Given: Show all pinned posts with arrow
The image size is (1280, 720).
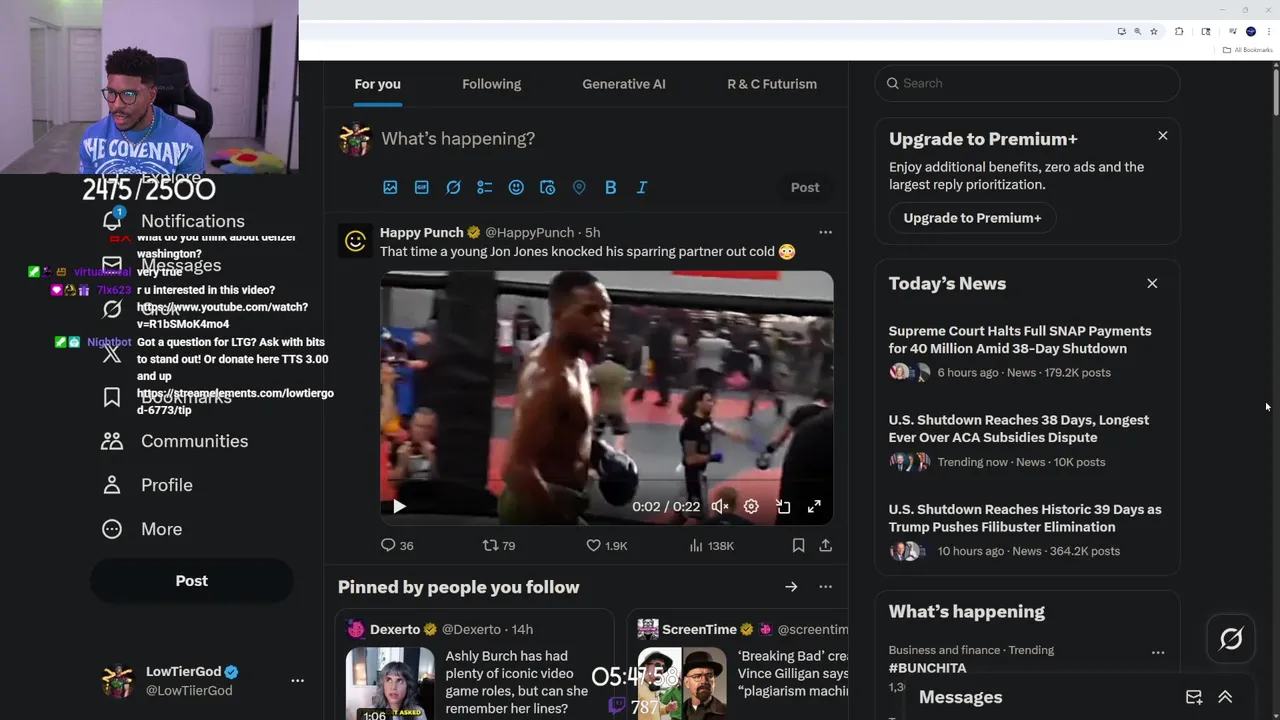Looking at the screenshot, I should pyautogui.click(x=791, y=587).
